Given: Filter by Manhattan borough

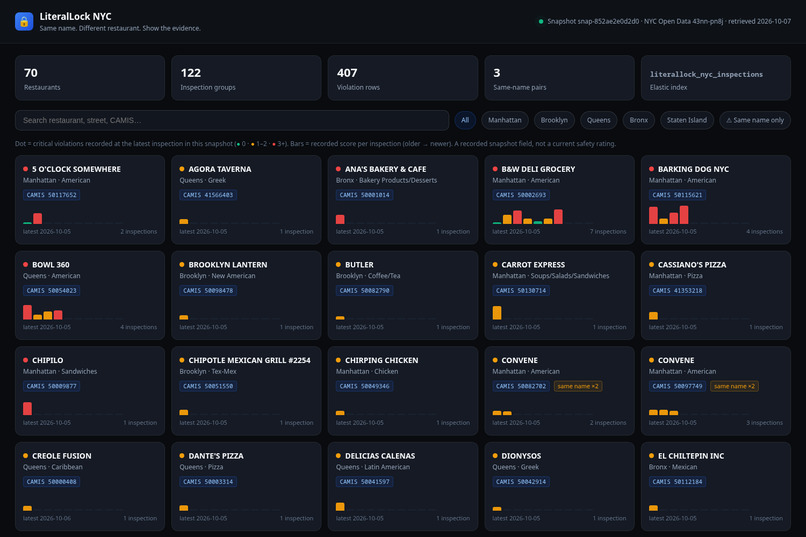Looking at the screenshot, I should (x=504, y=120).
